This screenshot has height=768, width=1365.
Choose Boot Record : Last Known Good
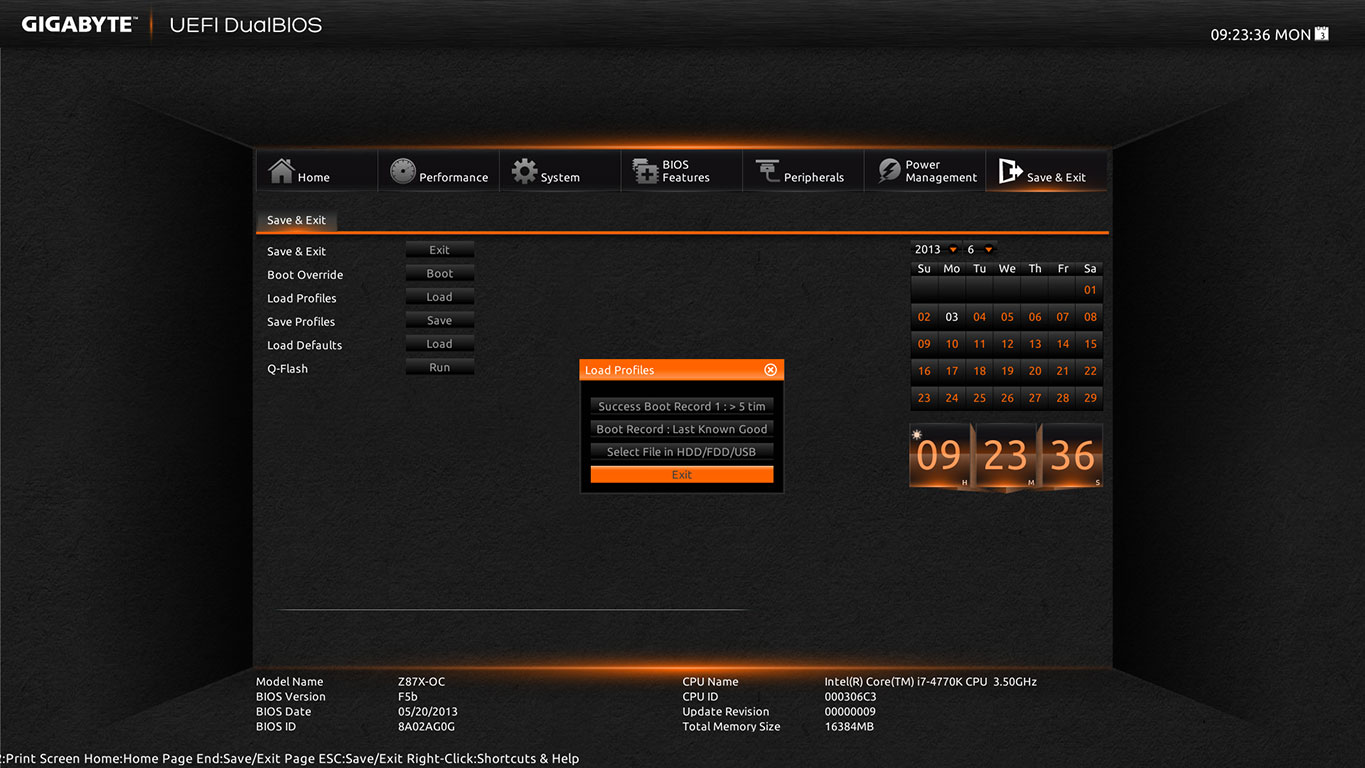pyautogui.click(x=682, y=429)
